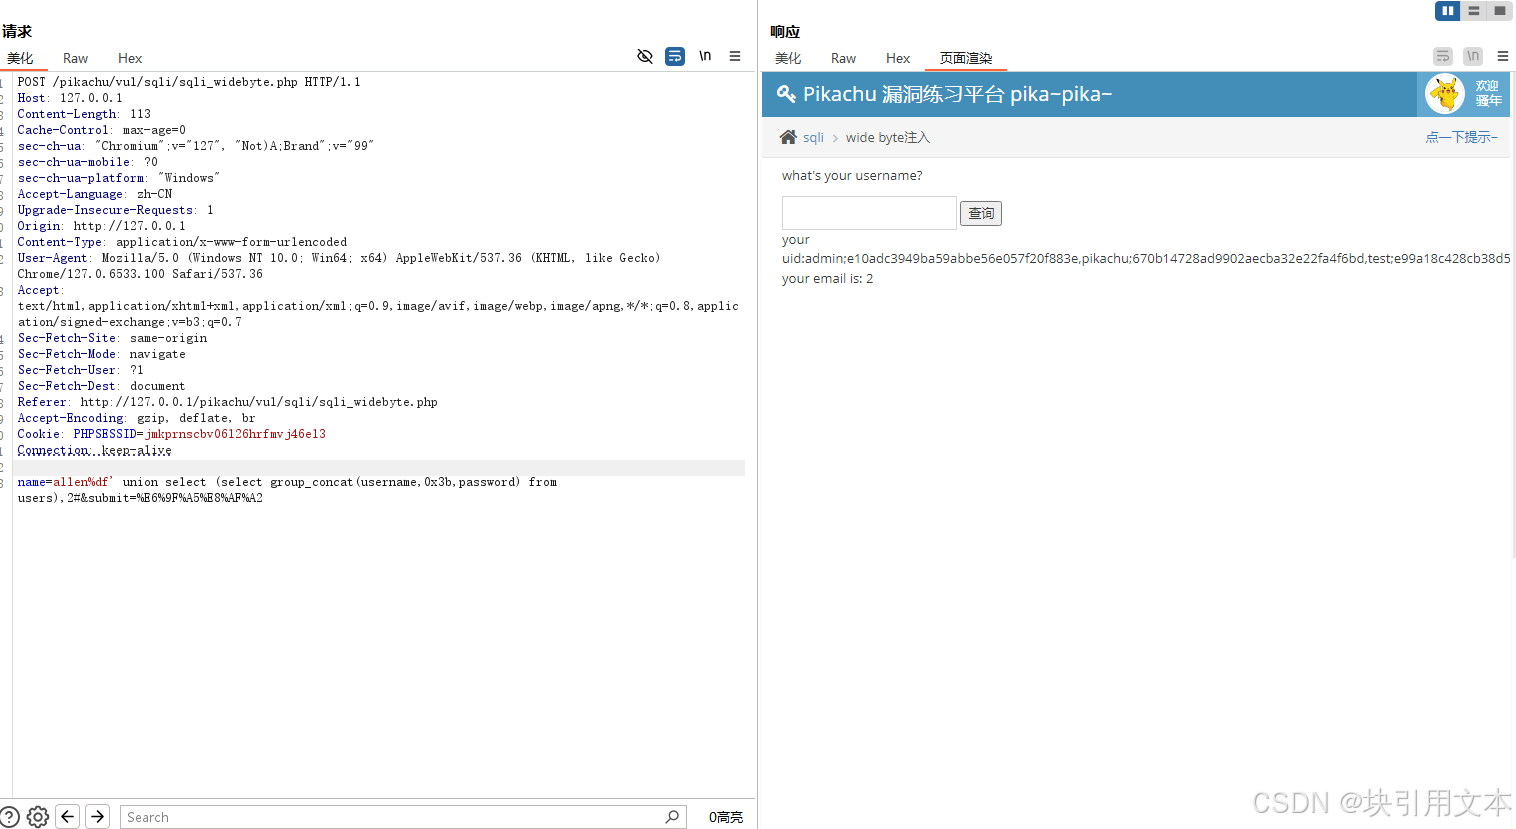Click name=allen%df' payload body line
1516x829 pixels.
[287, 490]
